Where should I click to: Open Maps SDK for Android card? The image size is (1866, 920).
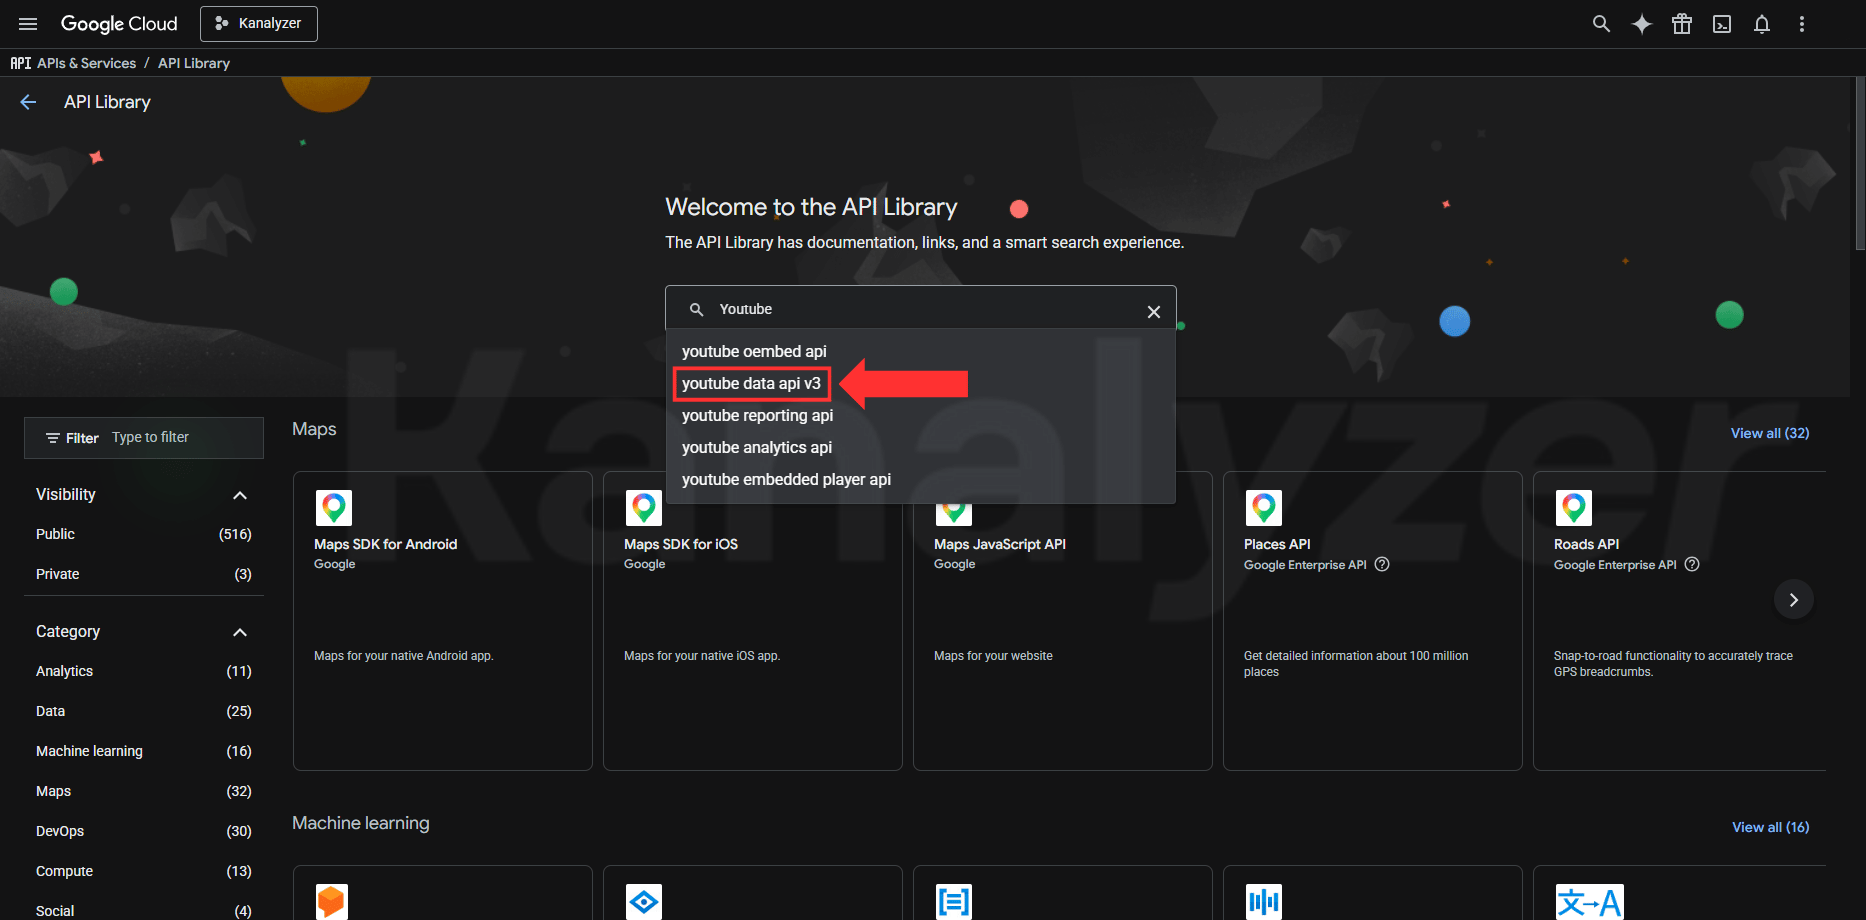coord(443,621)
